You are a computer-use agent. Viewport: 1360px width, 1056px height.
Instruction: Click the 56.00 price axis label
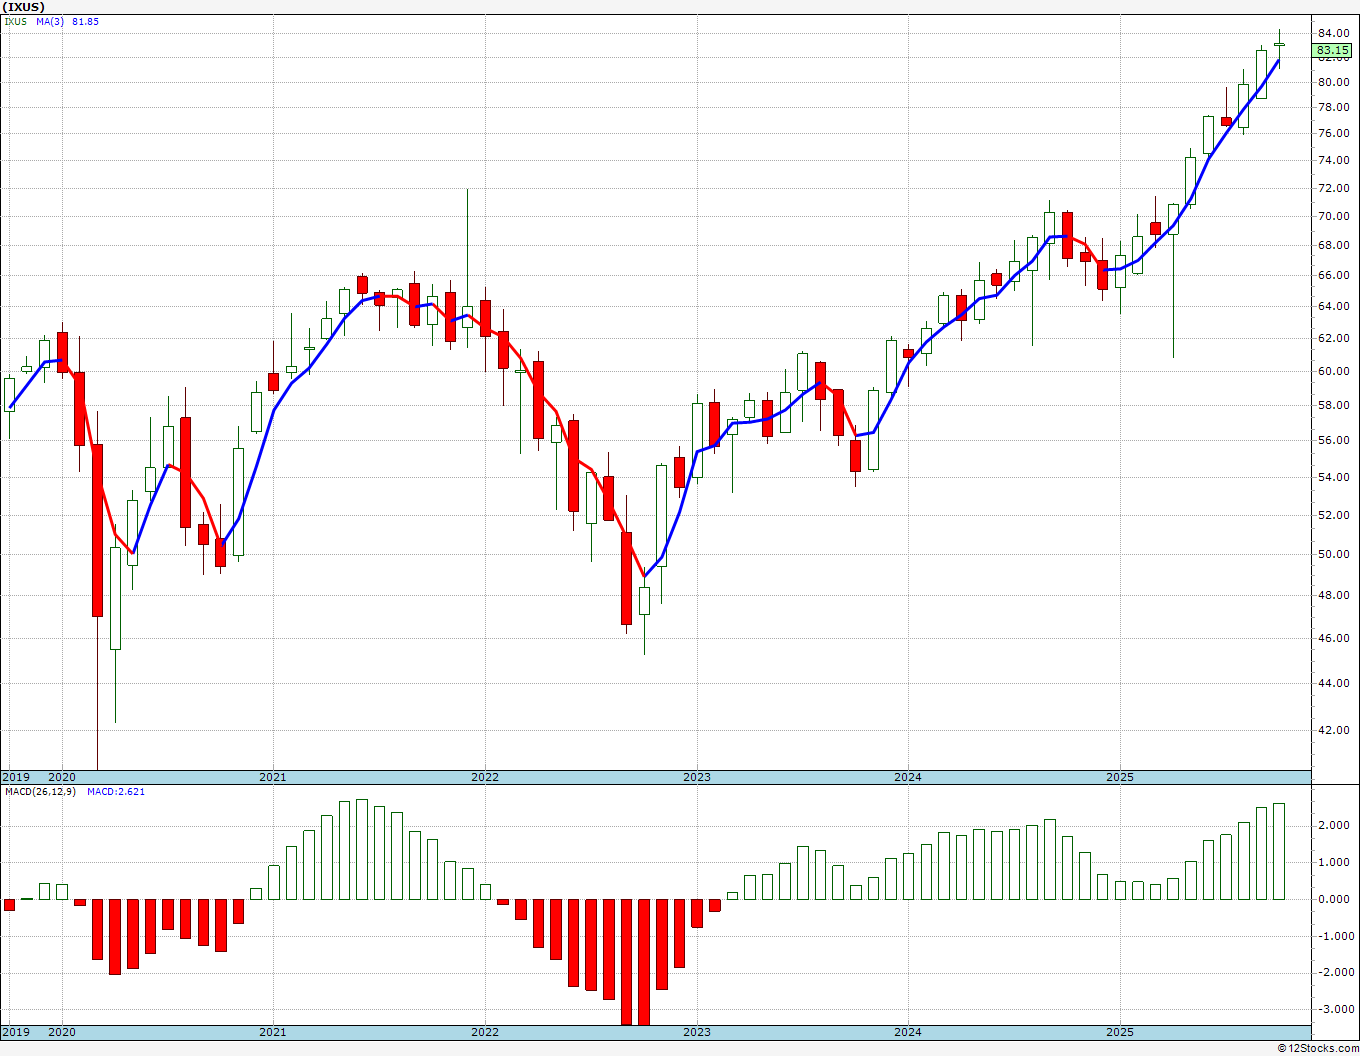point(1334,440)
